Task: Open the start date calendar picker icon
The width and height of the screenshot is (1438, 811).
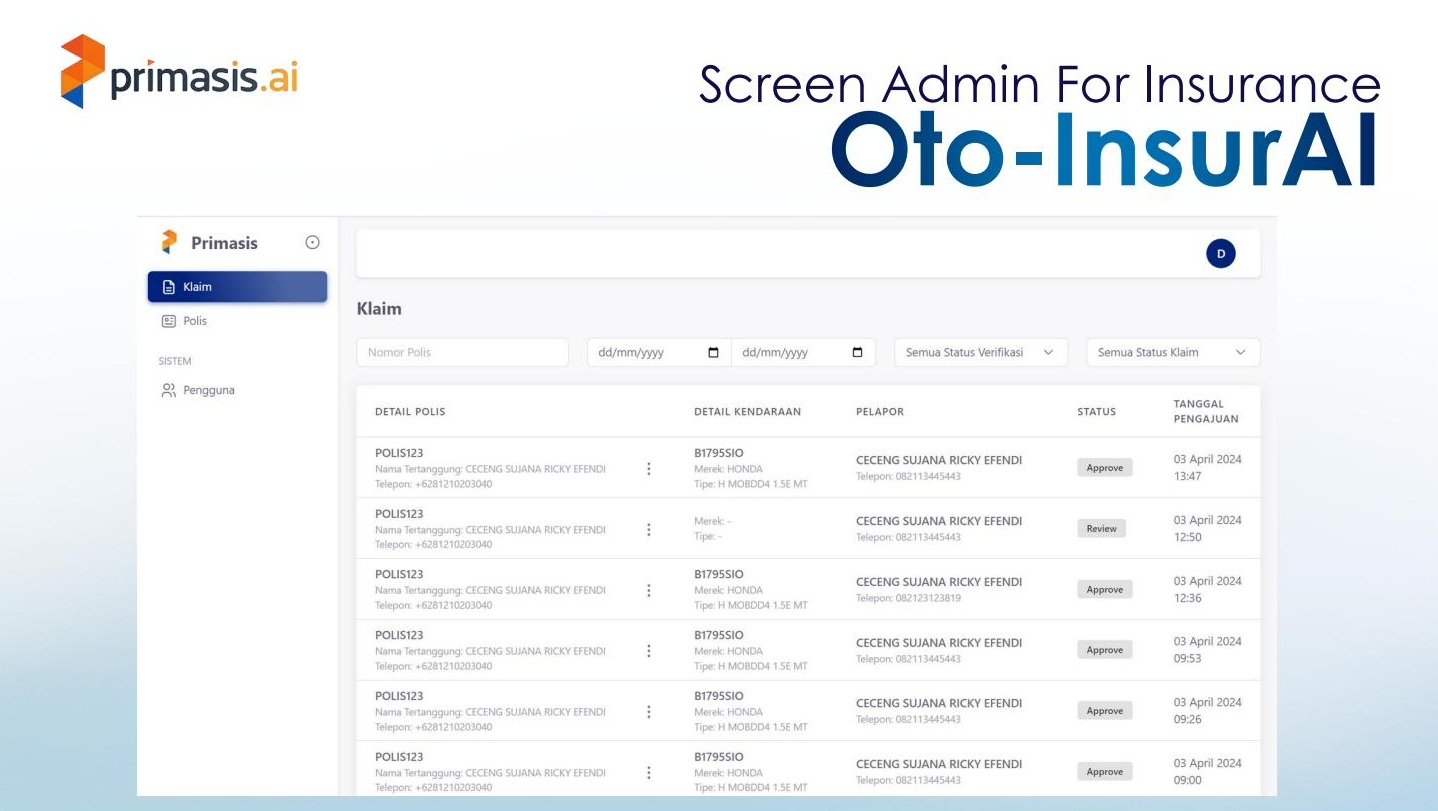Action: click(x=713, y=352)
